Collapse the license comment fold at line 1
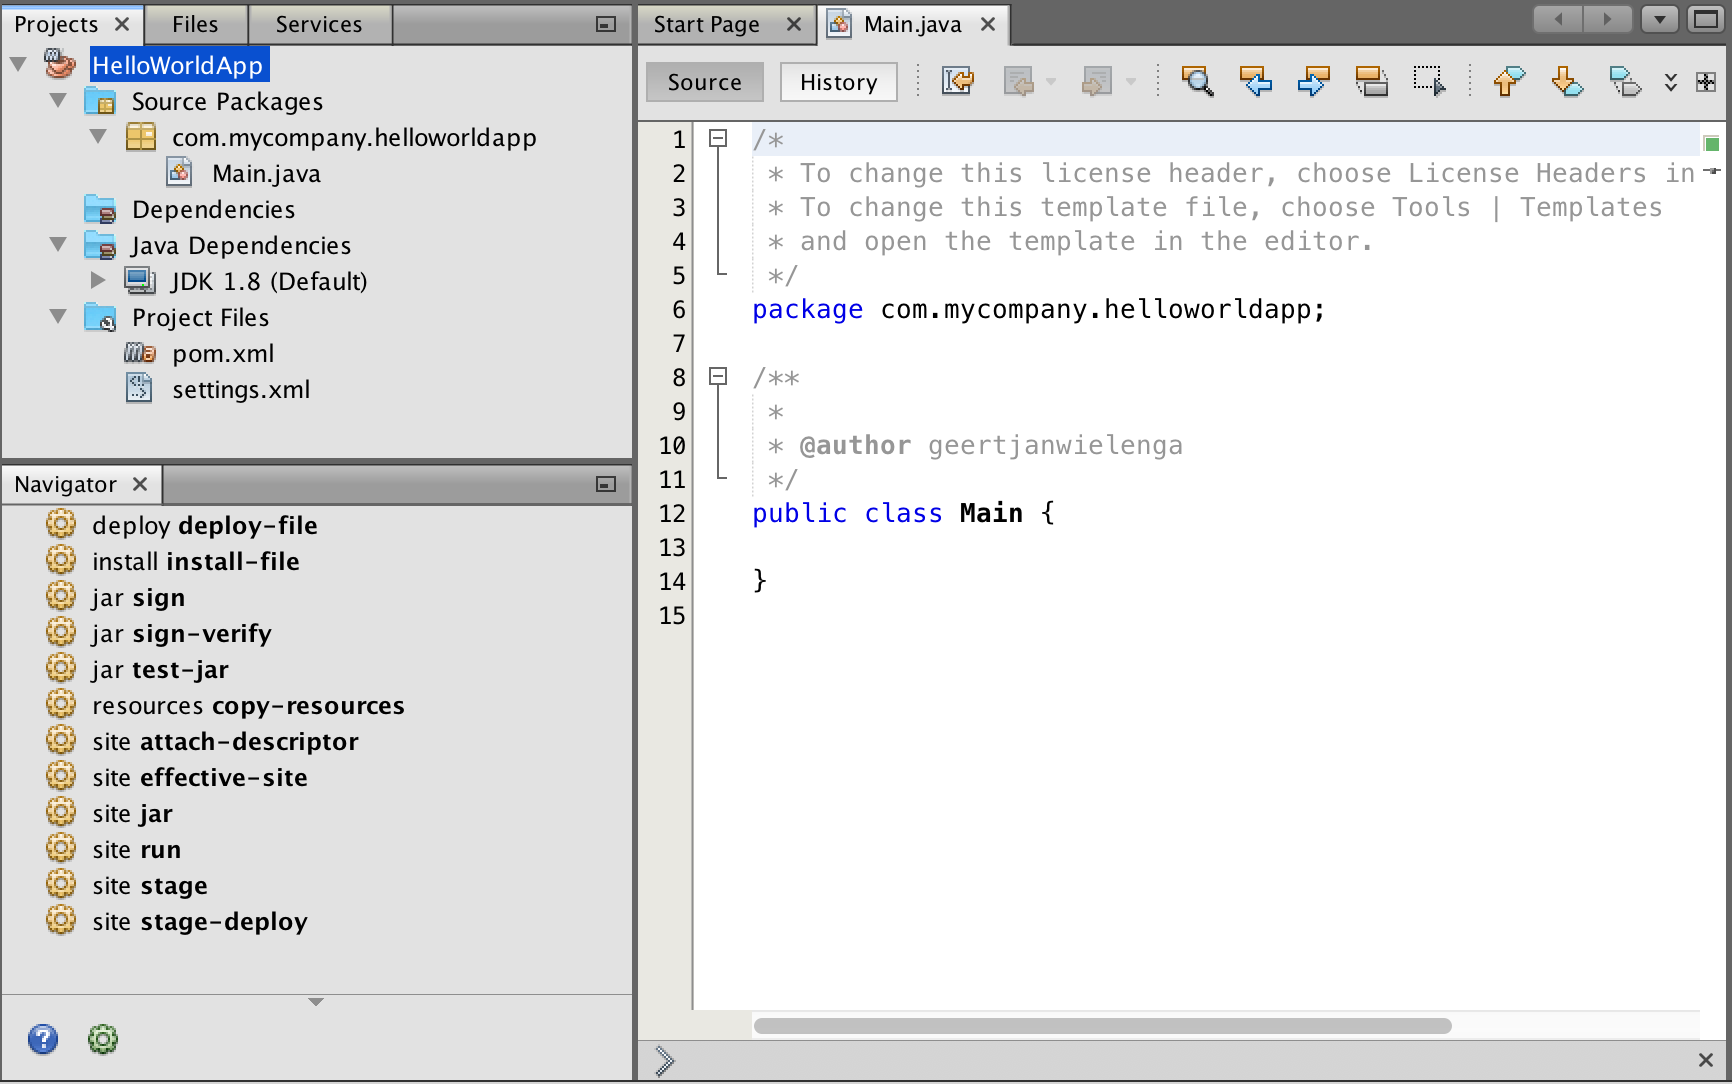This screenshot has width=1732, height=1084. pyautogui.click(x=718, y=139)
